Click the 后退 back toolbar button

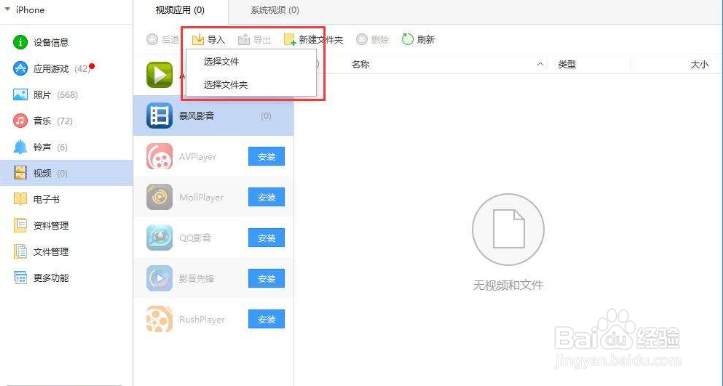pyautogui.click(x=162, y=40)
